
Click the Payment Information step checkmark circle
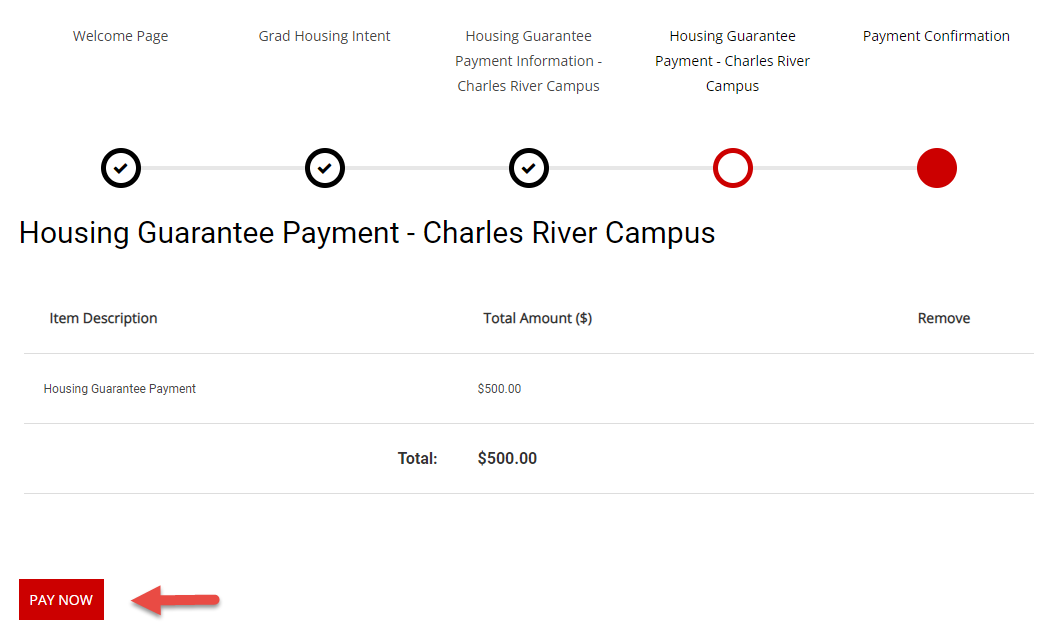pyautogui.click(x=529, y=168)
